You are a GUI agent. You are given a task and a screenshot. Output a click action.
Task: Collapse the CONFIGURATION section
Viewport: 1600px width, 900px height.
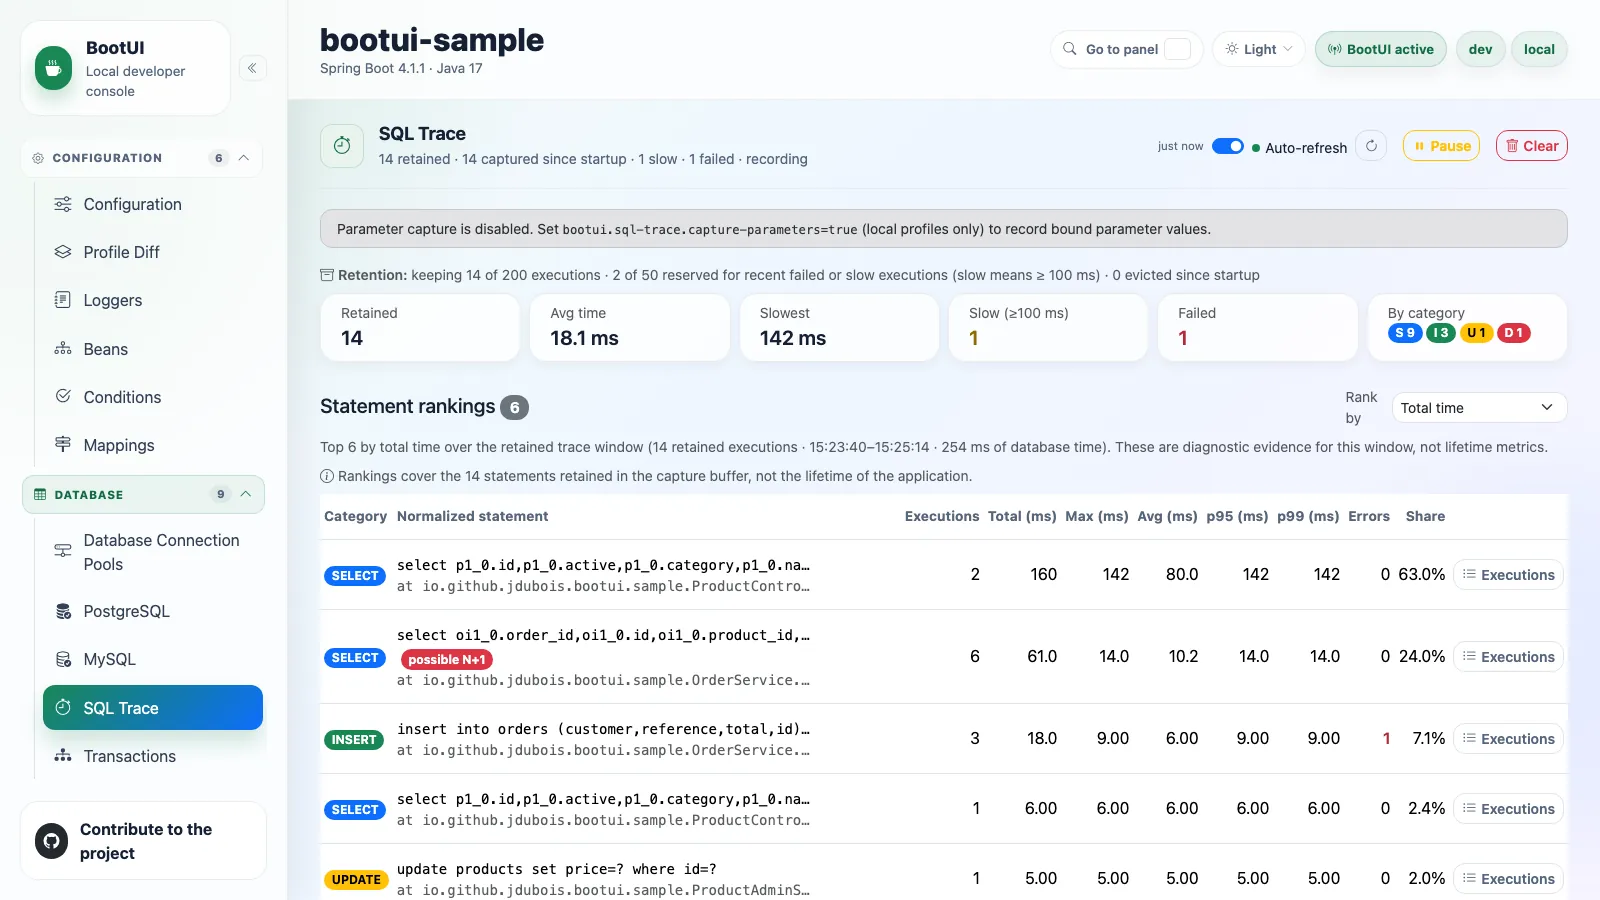click(x=141, y=158)
